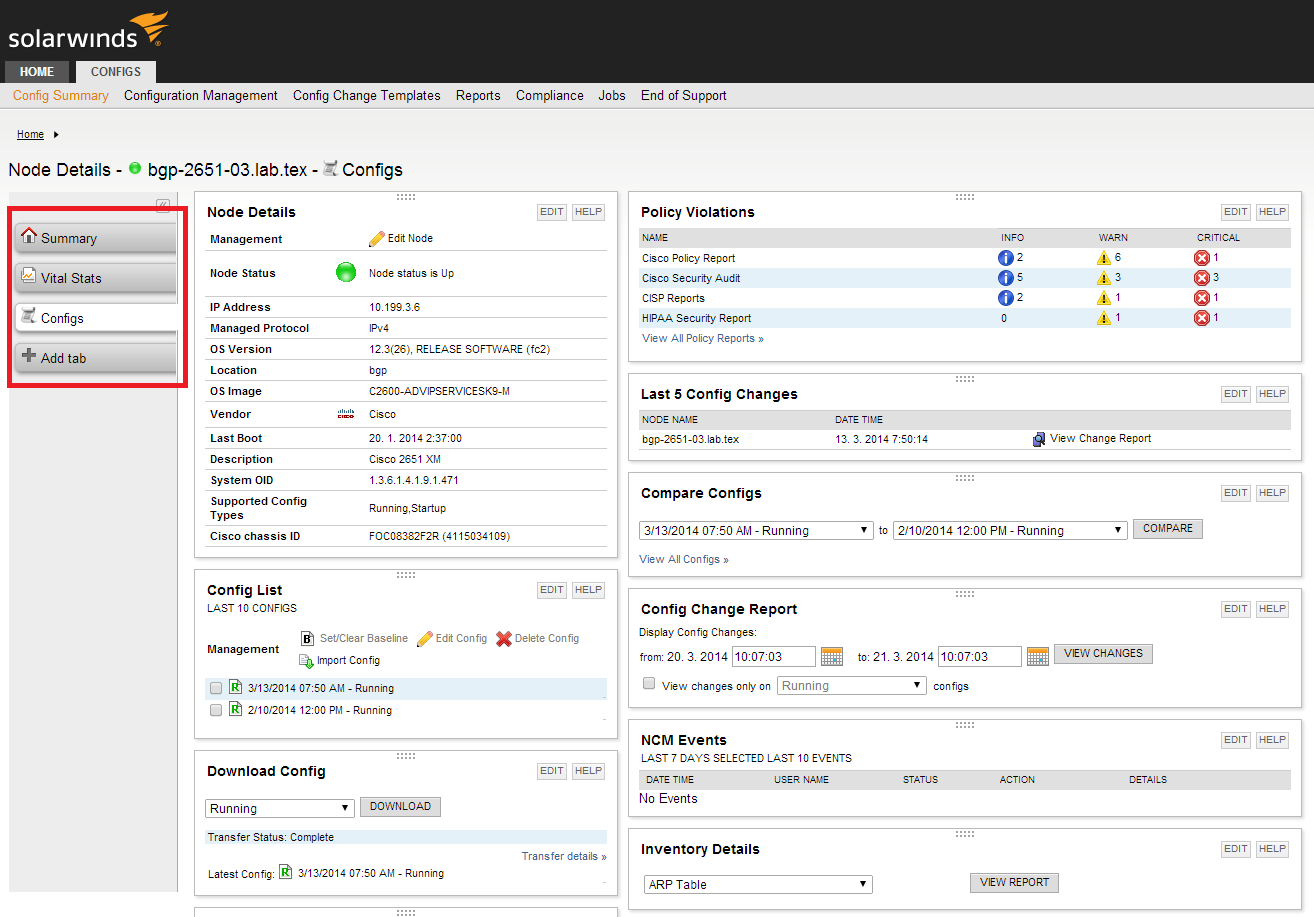1314x917 pixels.
Task: Click the running-config icon for 2/10/2014 12:00 PM in Config List
Action: 235,709
